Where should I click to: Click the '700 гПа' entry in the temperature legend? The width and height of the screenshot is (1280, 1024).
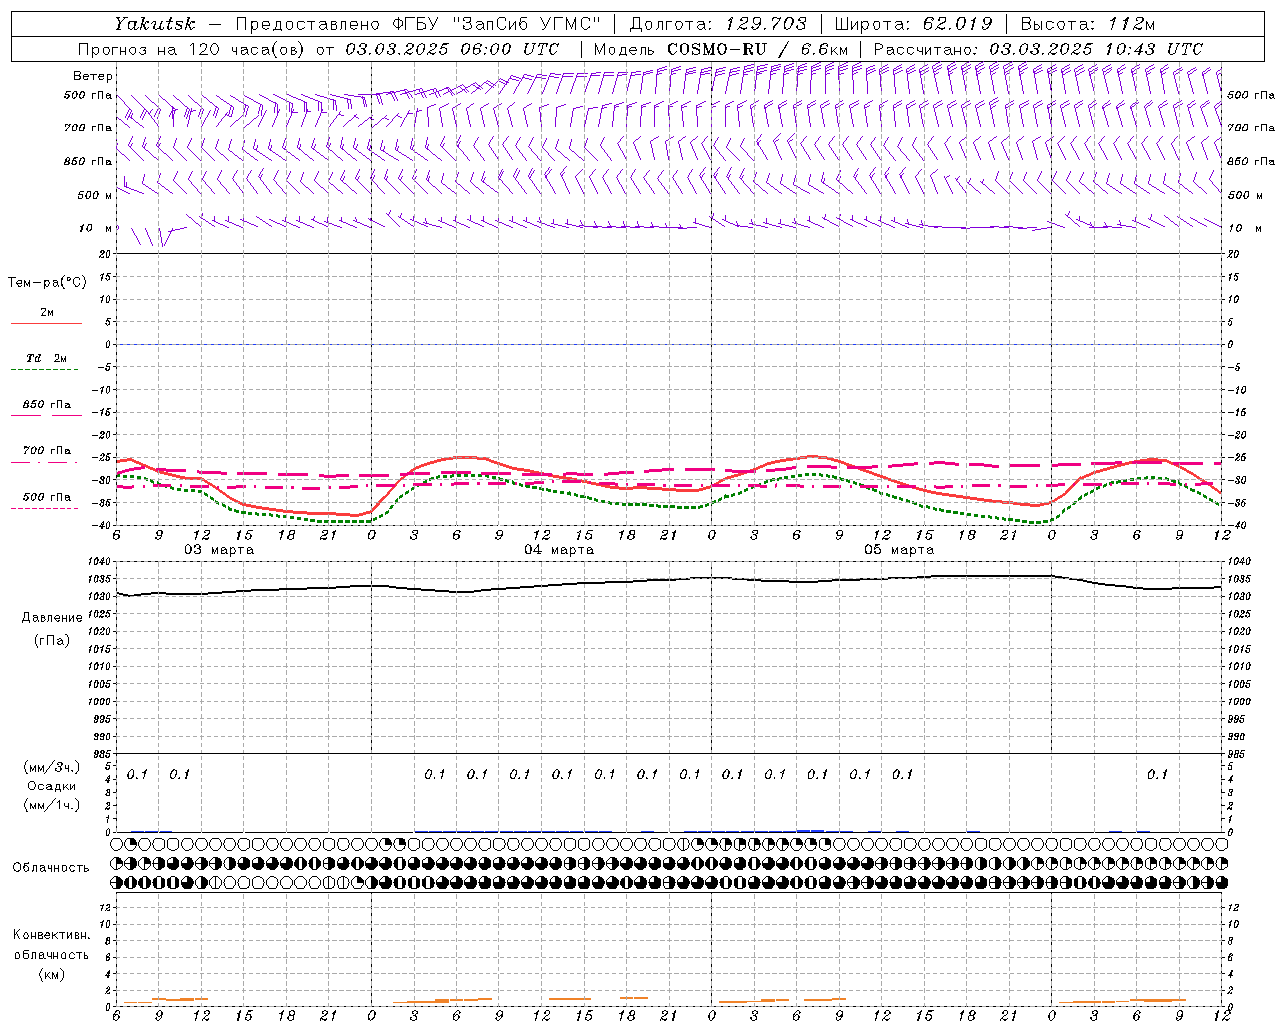point(47,451)
